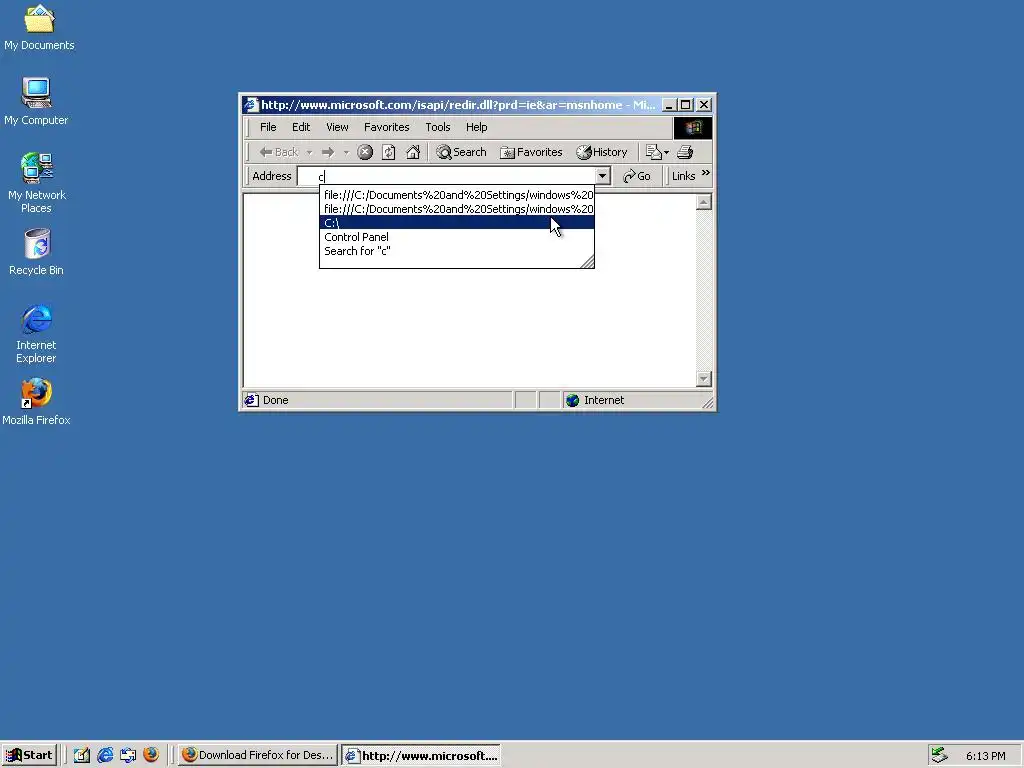Image resolution: width=1024 pixels, height=768 pixels.
Task: Choose first file:///C:/Documents suggestion
Action: click(457, 195)
